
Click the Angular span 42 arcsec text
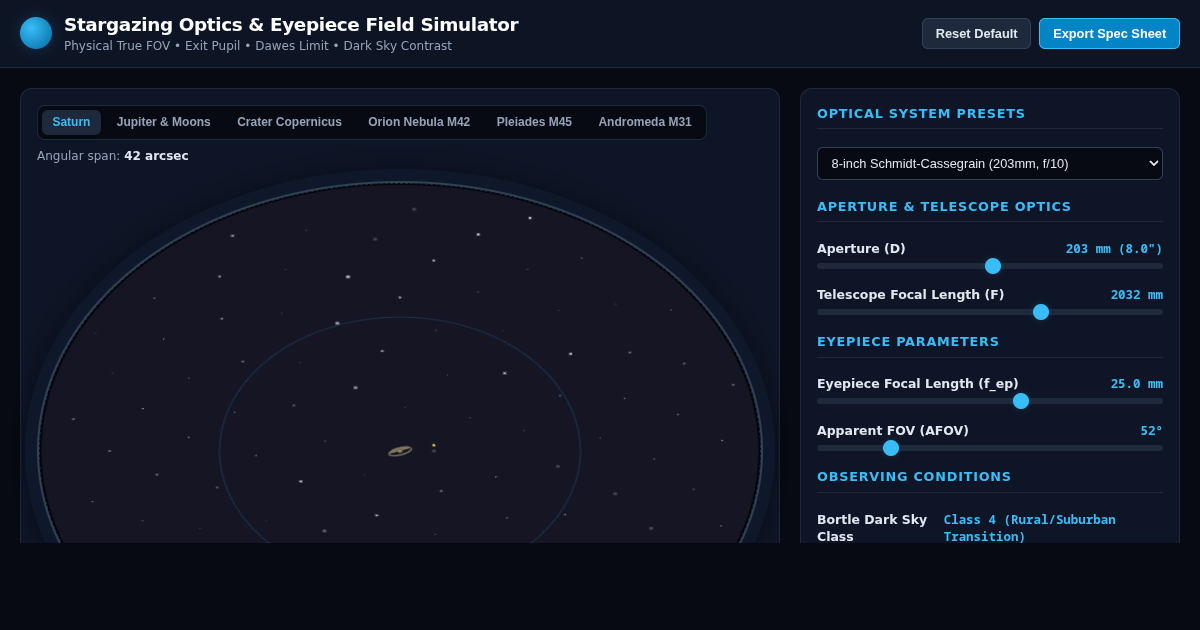(113, 156)
